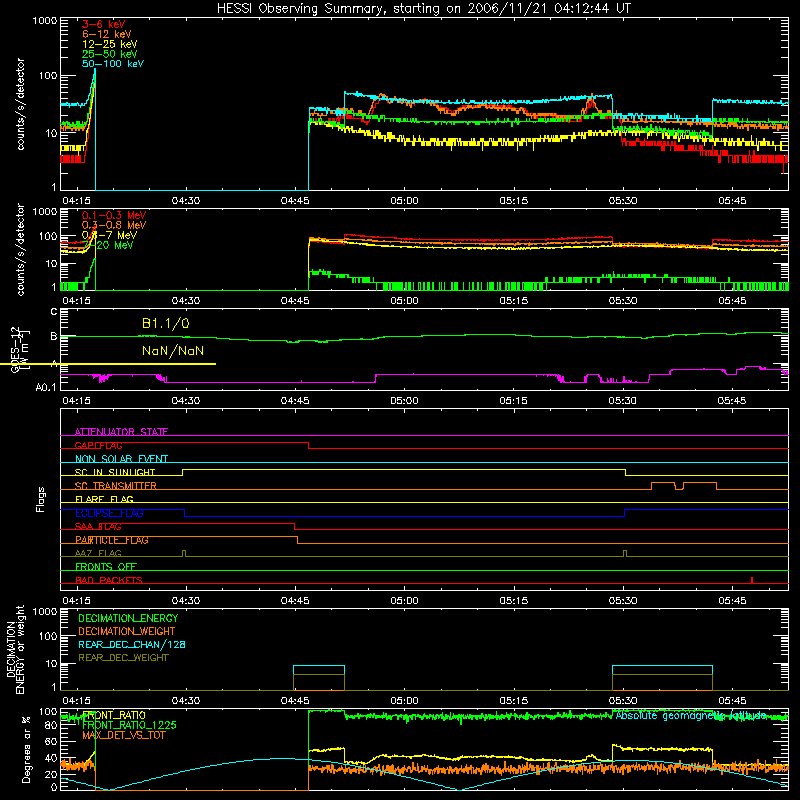The image size is (800, 800).
Task: Click the "DECIMATION ENERGY or weight" axis label
Action: coord(15,649)
